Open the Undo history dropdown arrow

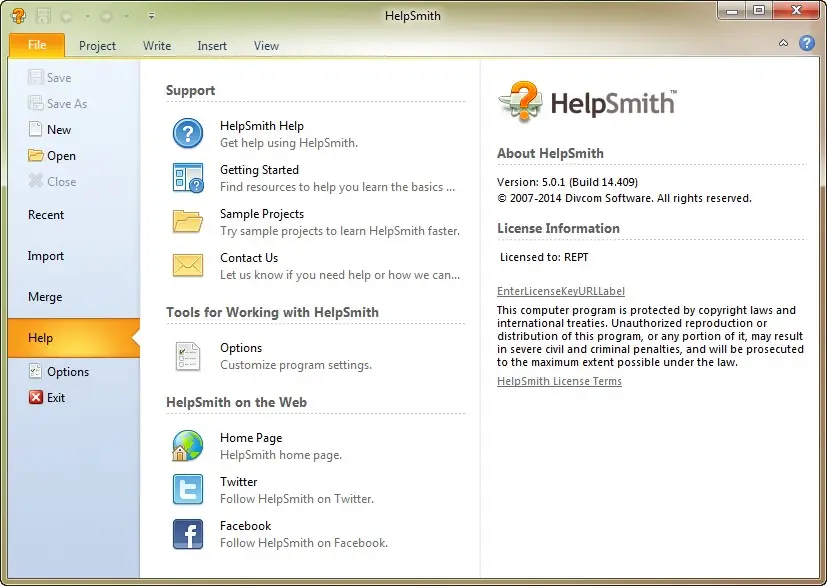[x=87, y=16]
